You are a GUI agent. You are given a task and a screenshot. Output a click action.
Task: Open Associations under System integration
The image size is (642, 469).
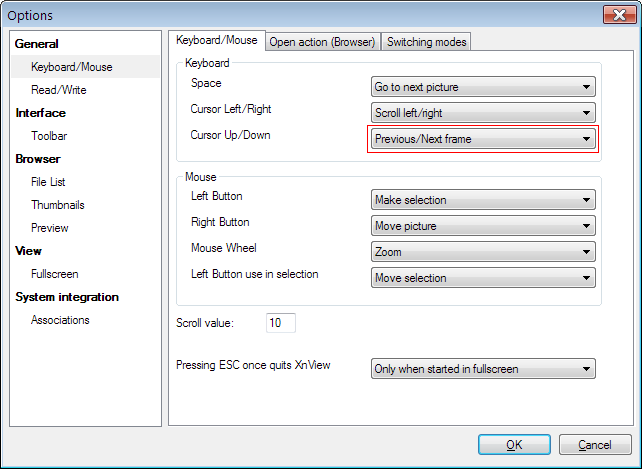[60, 320]
